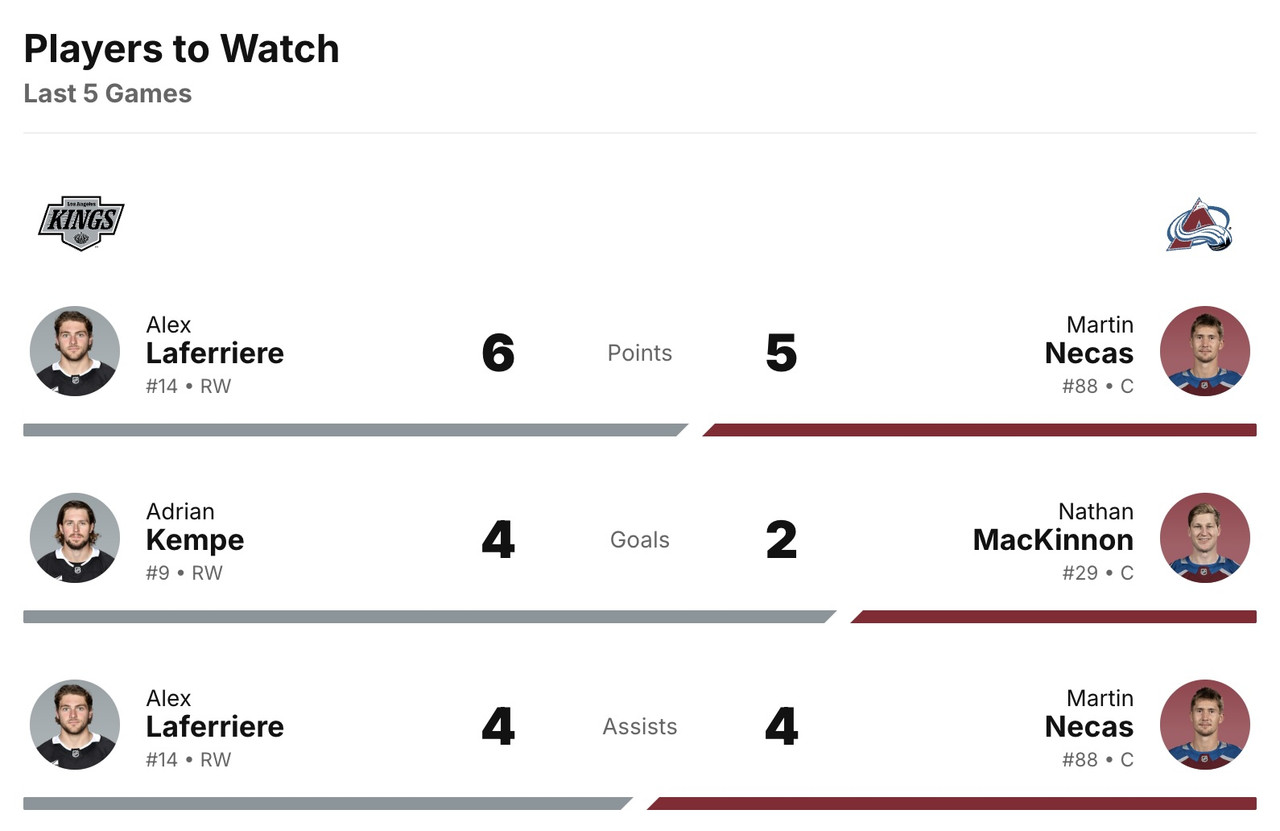Select Alex Laferriere's headshot in the Assists row
Screen dimensions: 1280x831
(75, 725)
